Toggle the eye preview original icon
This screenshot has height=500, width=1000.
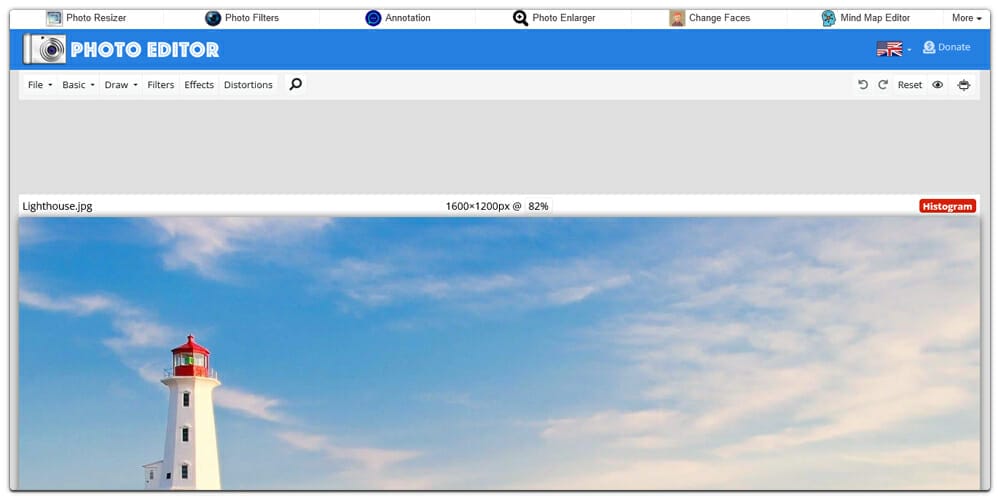[x=938, y=85]
